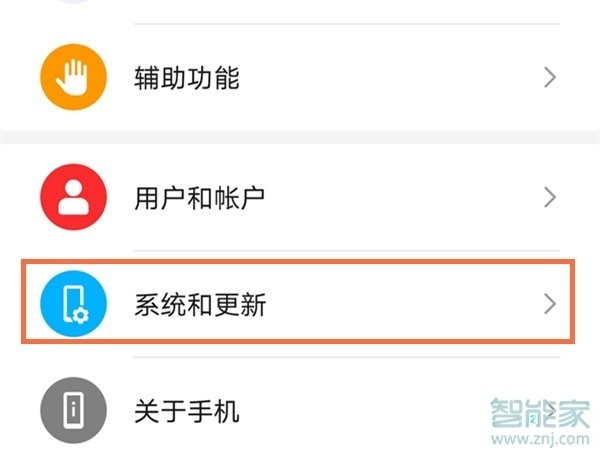The width and height of the screenshot is (600, 458).
Task: Open the 辅助功能 menu label
Action: point(187,78)
